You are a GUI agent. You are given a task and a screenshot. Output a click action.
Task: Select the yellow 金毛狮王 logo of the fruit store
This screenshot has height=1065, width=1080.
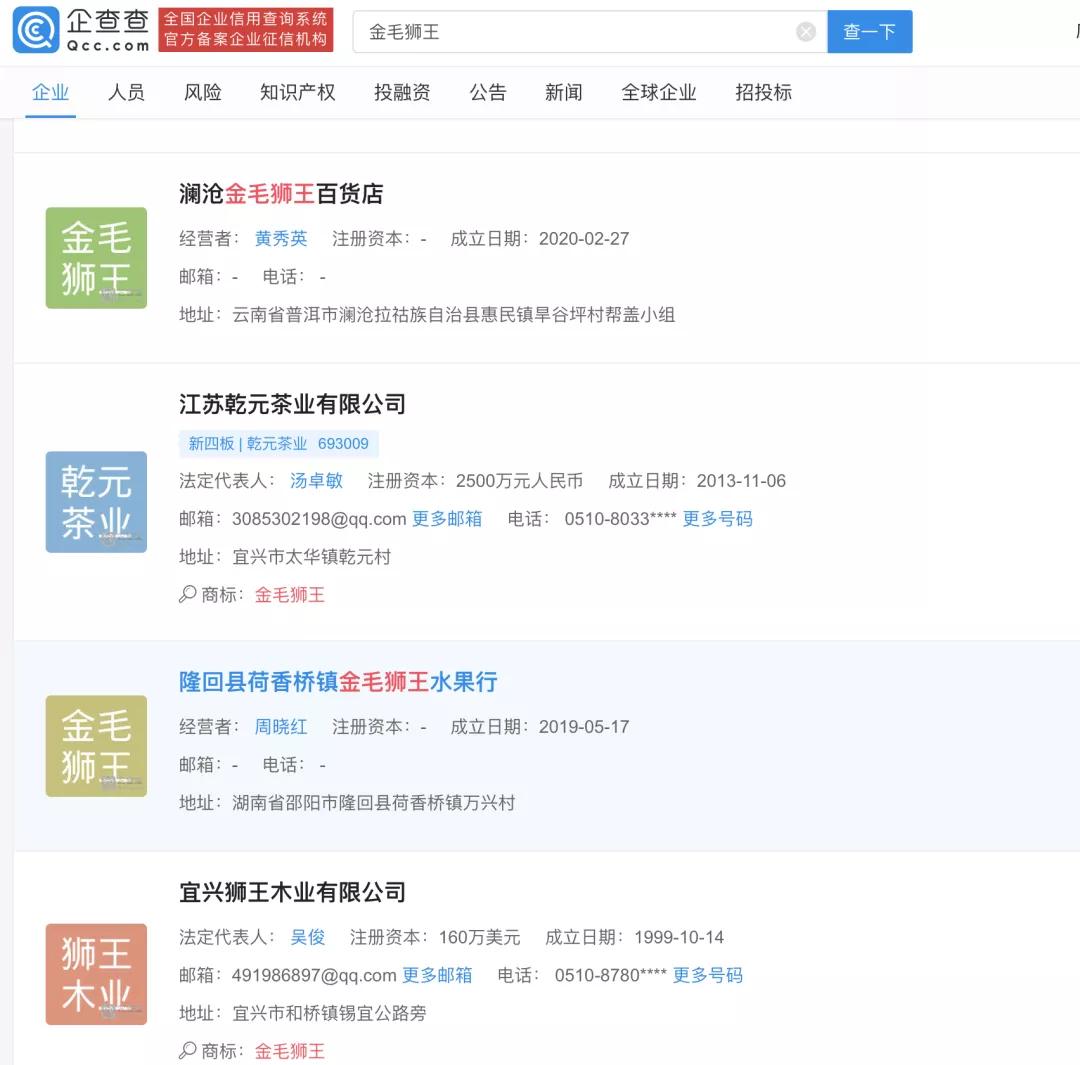click(x=96, y=745)
